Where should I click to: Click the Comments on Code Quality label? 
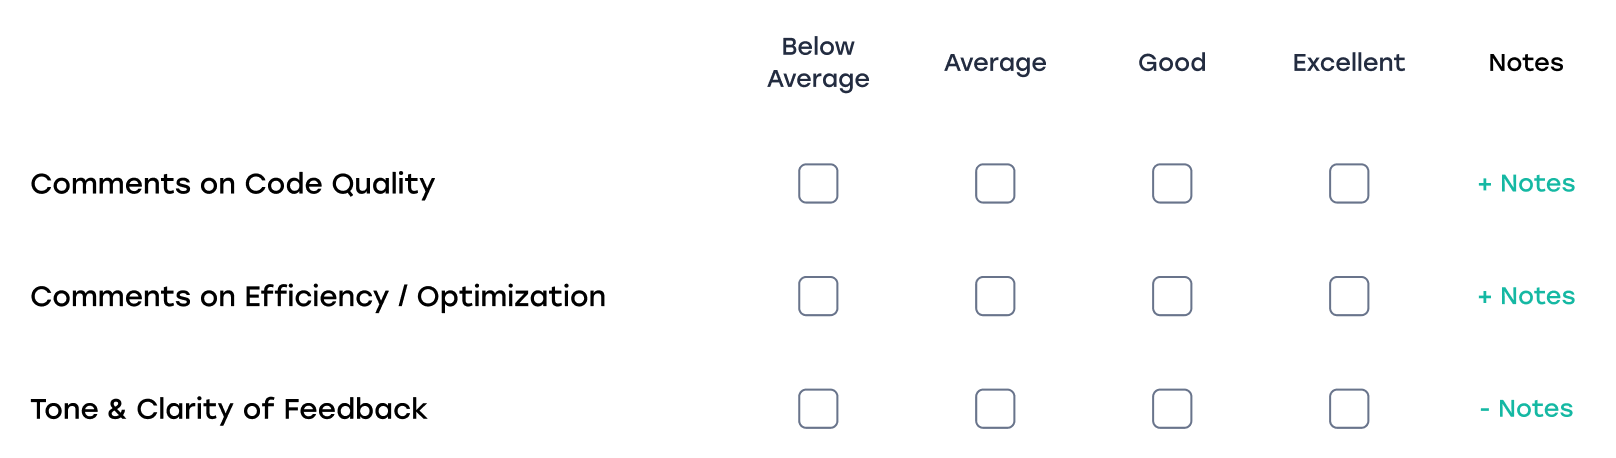click(x=233, y=184)
